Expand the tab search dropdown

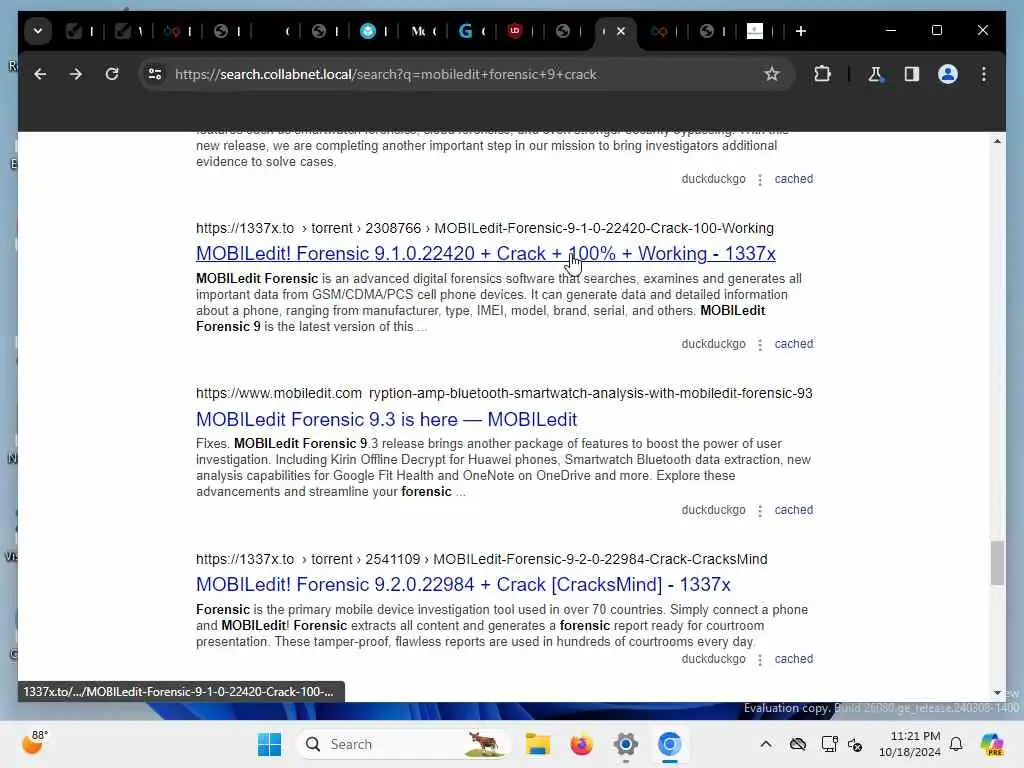point(38,31)
